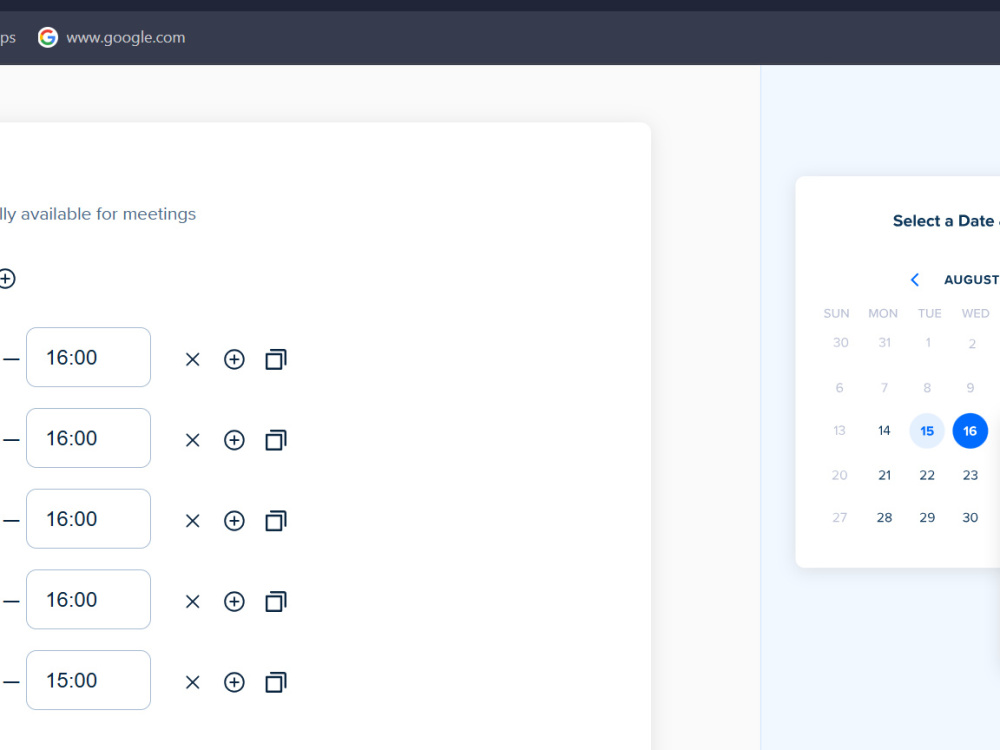1000x750 pixels.
Task: Copy times from the fourth 16:00 row
Action: click(x=276, y=601)
